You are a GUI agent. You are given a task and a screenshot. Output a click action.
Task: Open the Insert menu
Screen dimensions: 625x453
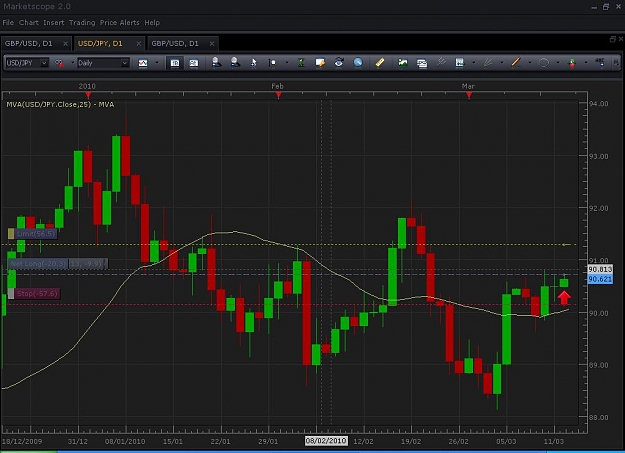54,23
